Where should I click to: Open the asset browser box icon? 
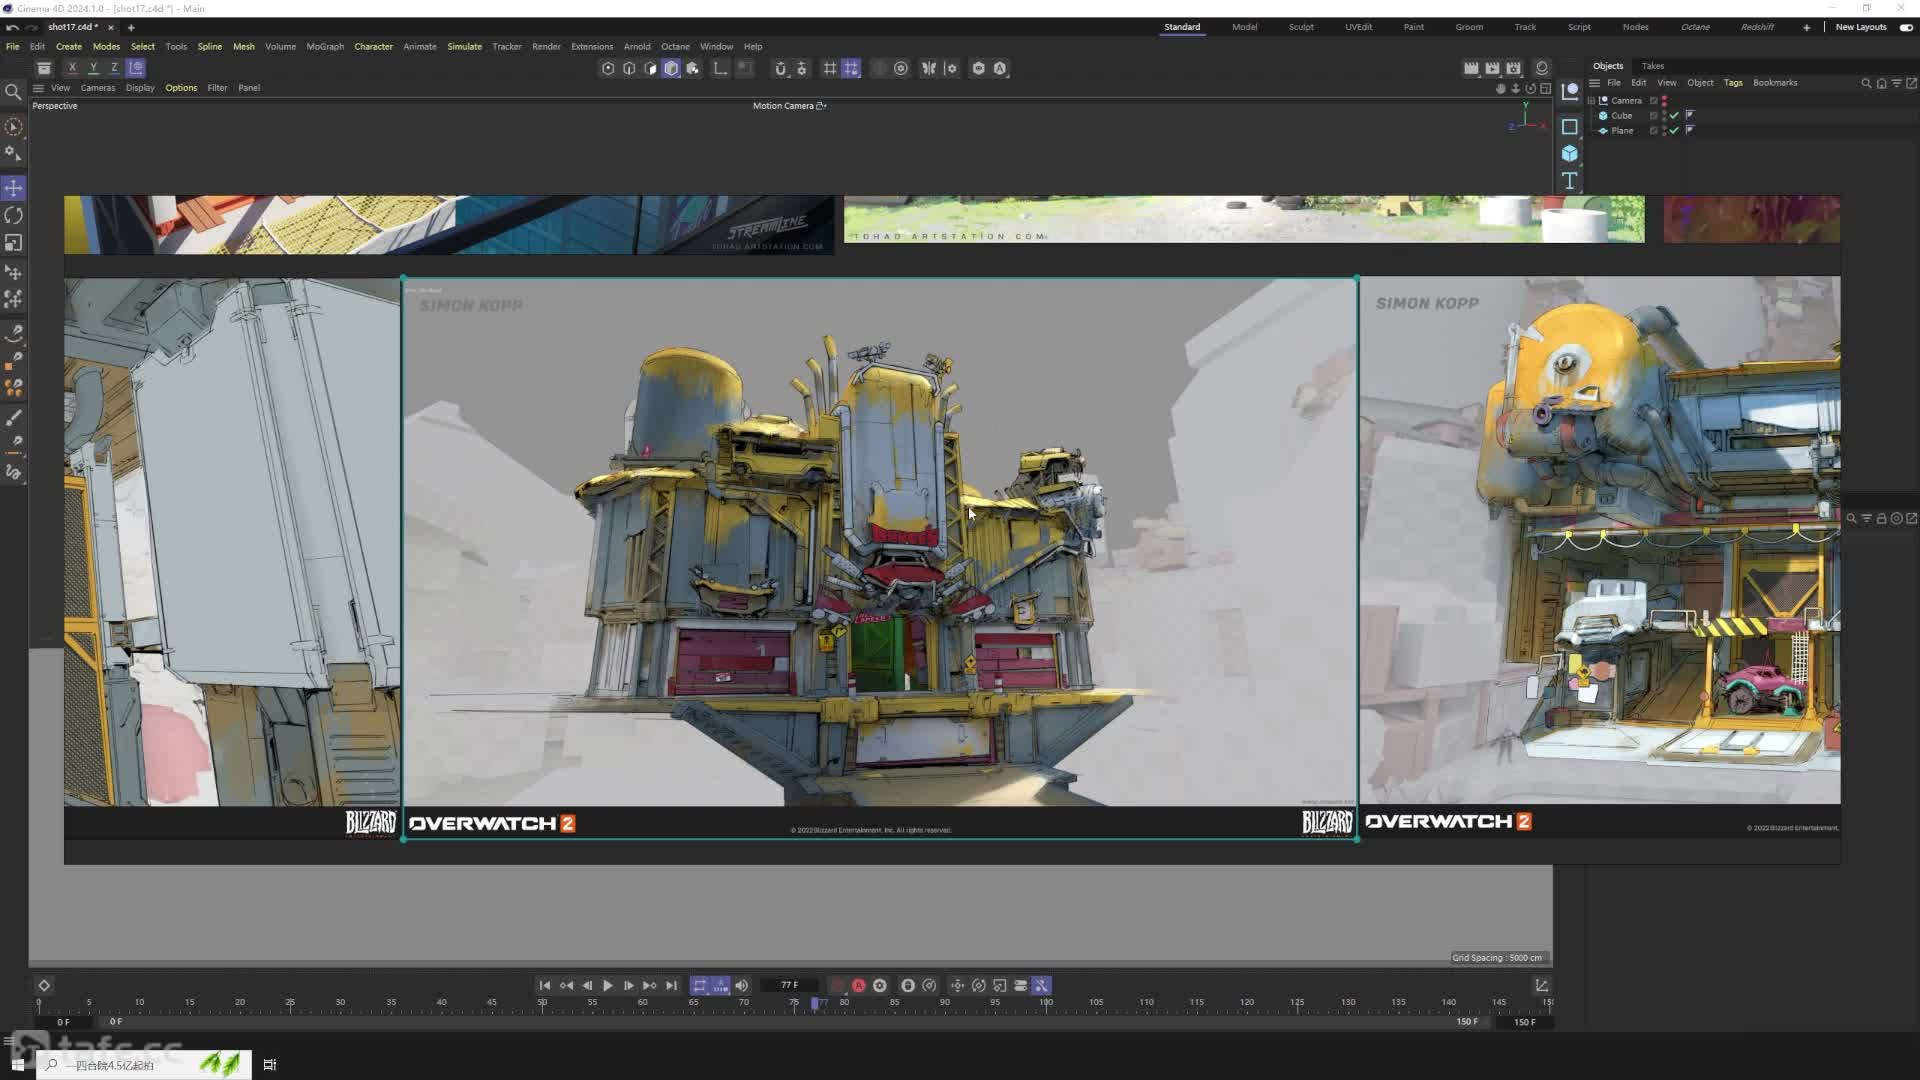[44, 68]
